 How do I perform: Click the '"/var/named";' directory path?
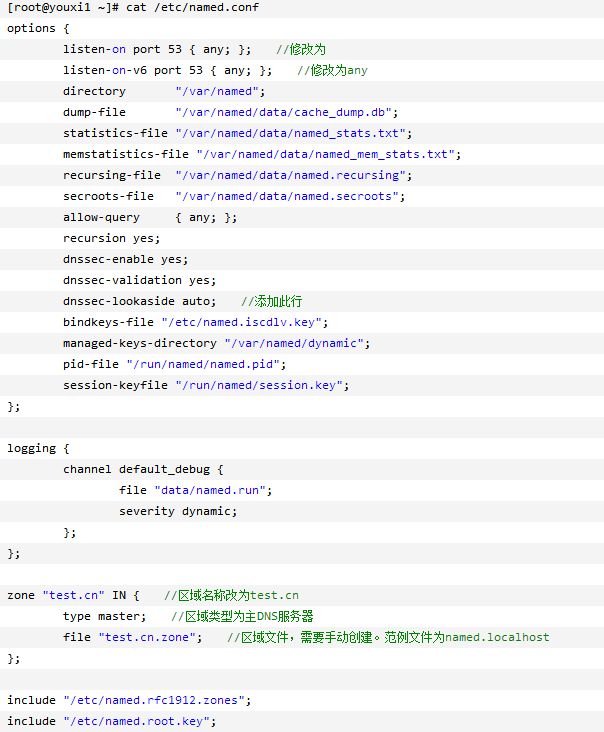(x=220, y=92)
